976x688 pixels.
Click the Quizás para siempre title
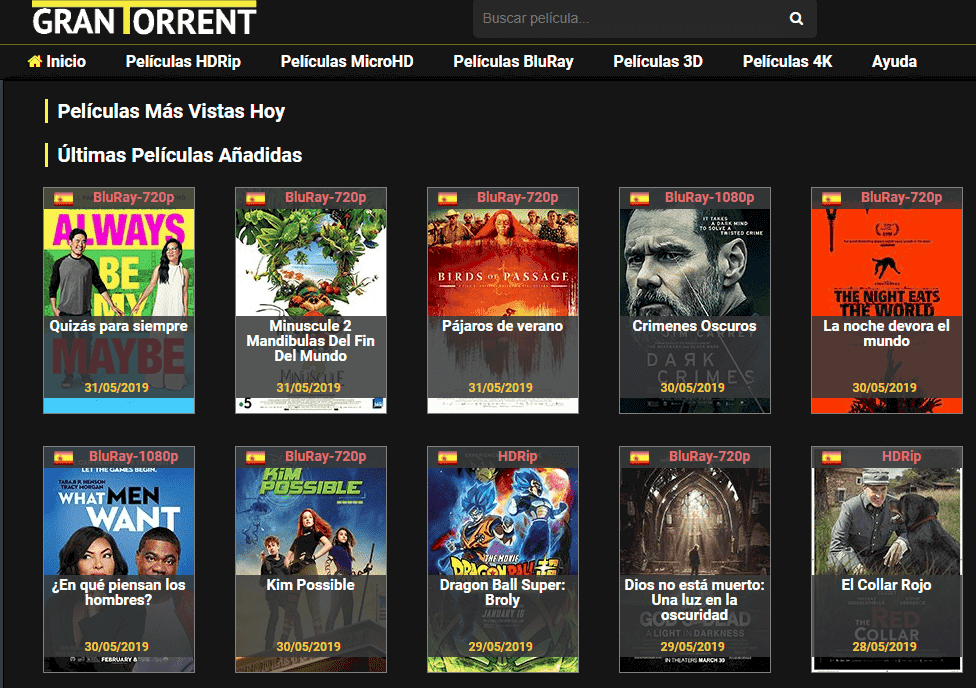(x=118, y=326)
